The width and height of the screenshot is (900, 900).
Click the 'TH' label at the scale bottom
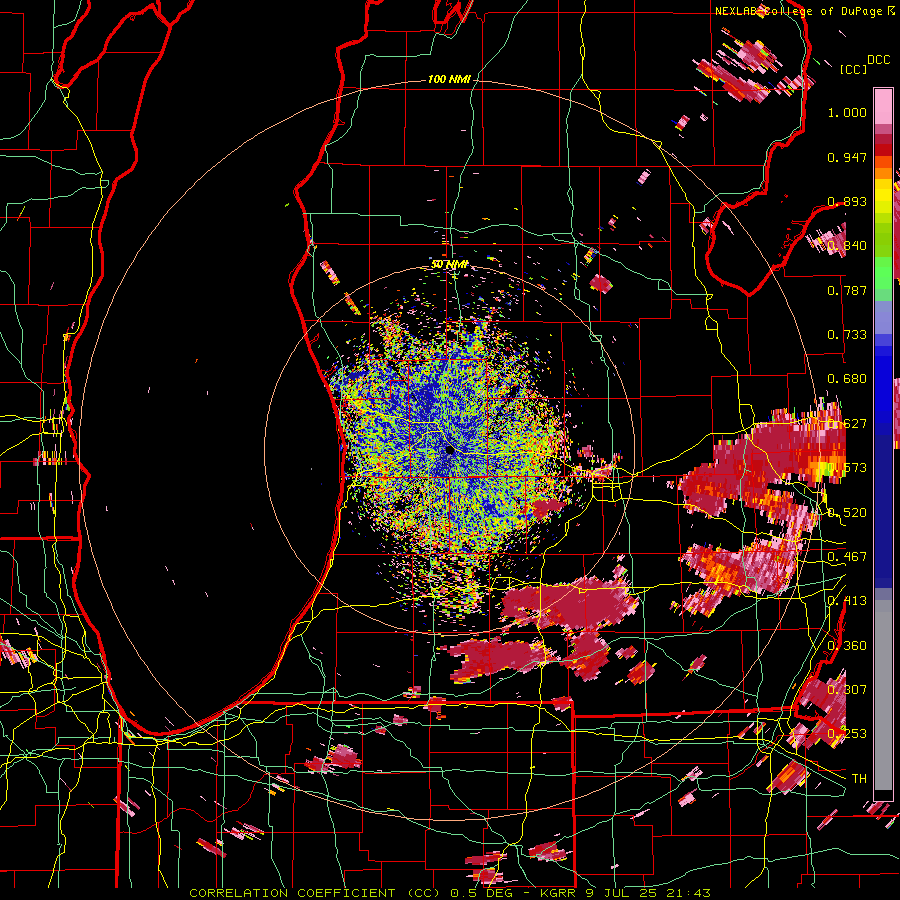coord(859,779)
